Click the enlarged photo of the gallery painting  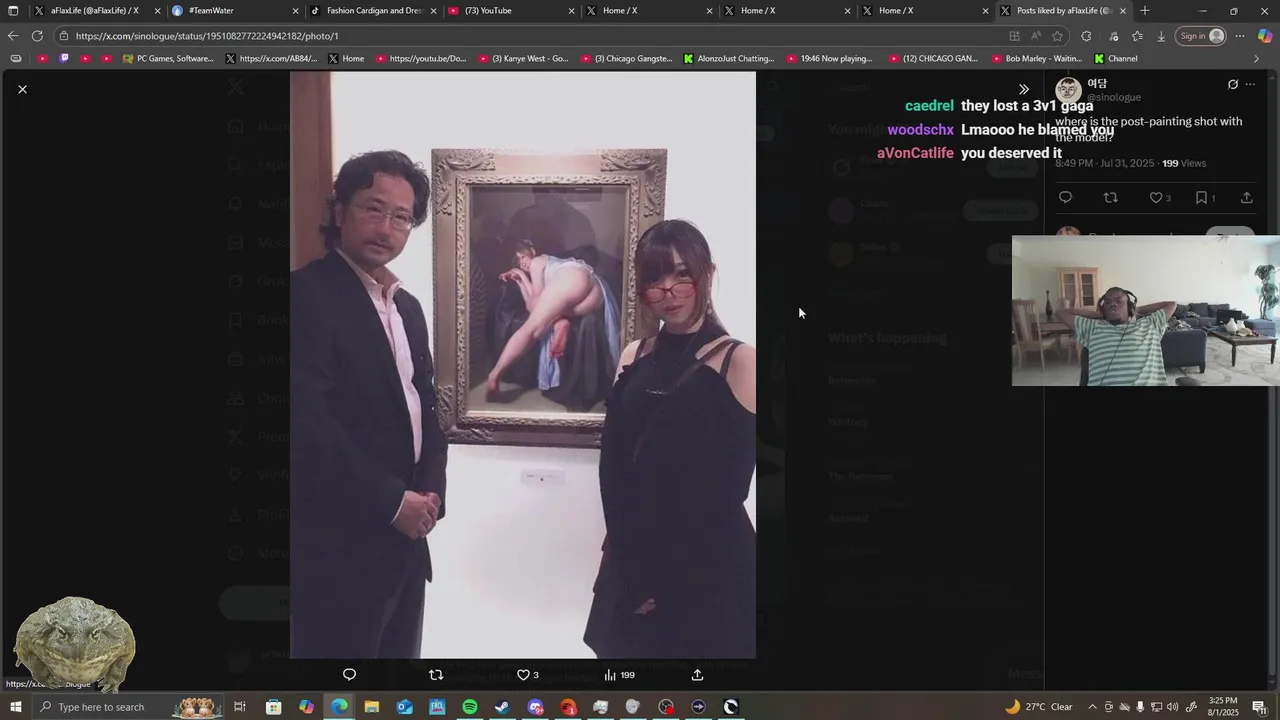click(x=523, y=365)
